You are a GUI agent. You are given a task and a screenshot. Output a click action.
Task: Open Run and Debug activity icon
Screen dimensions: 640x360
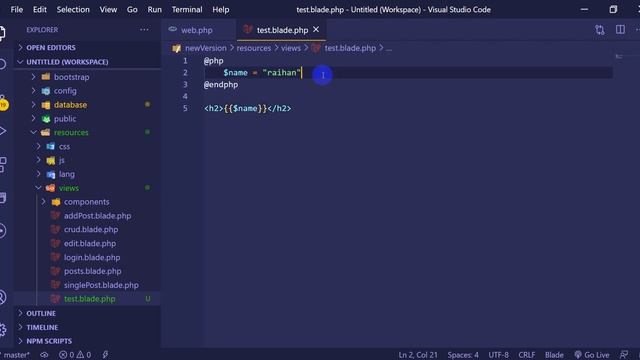(x=2, y=131)
